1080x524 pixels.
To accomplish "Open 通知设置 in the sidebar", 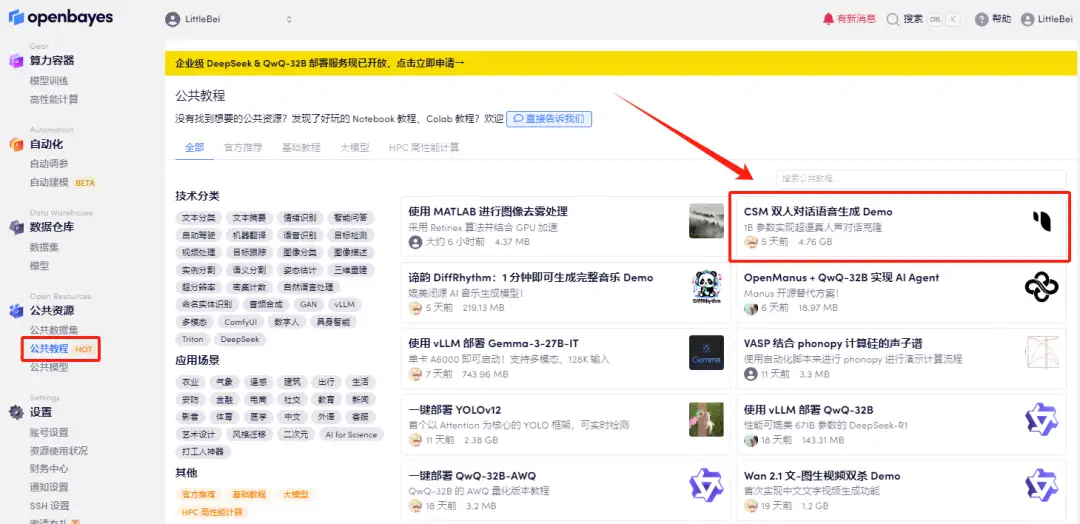I will coord(49,488).
